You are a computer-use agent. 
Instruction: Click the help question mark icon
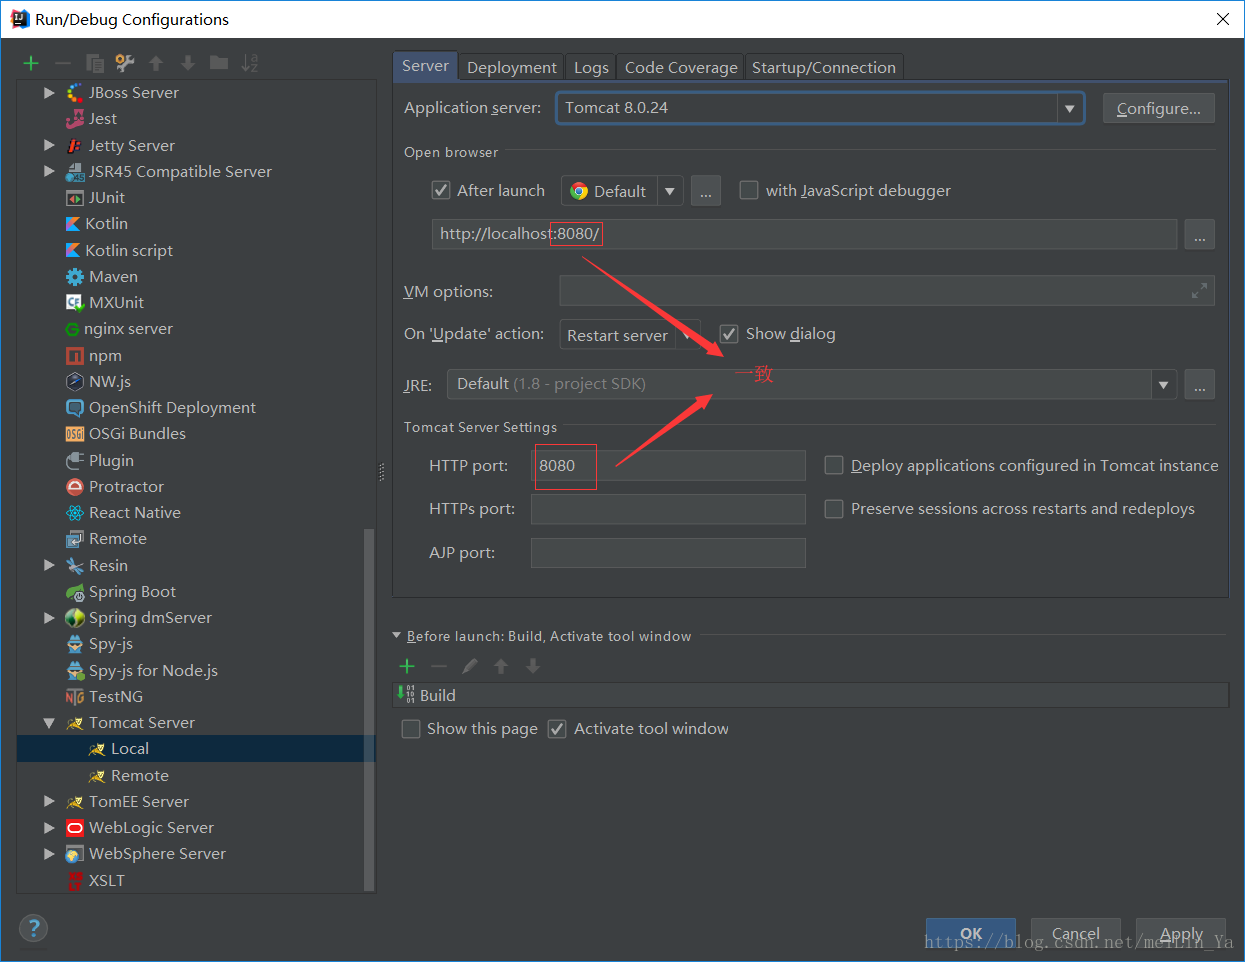pyautogui.click(x=33, y=928)
